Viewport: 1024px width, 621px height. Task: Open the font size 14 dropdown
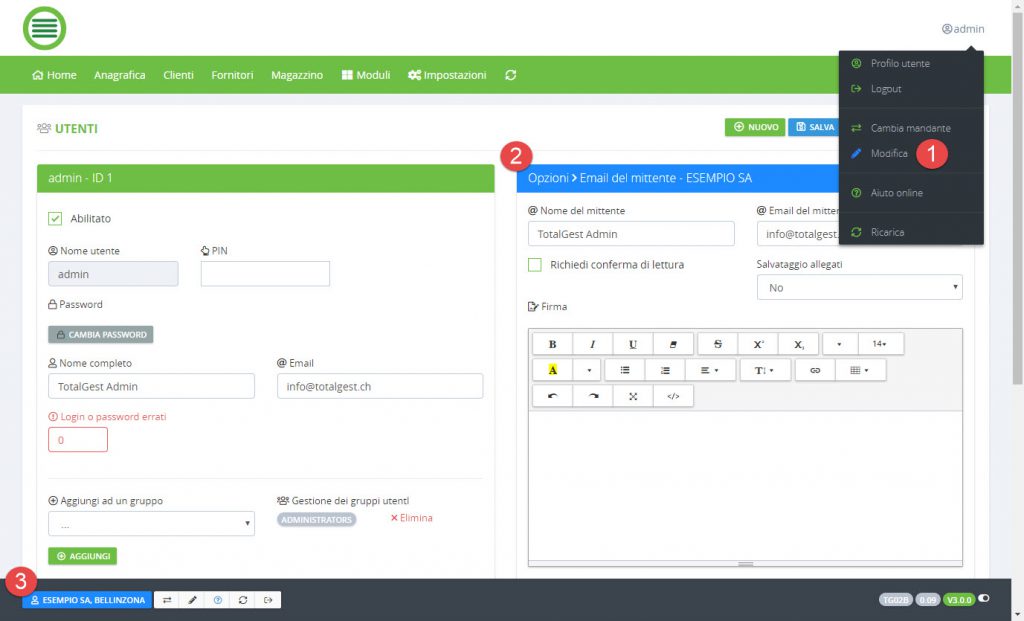[x=880, y=344]
